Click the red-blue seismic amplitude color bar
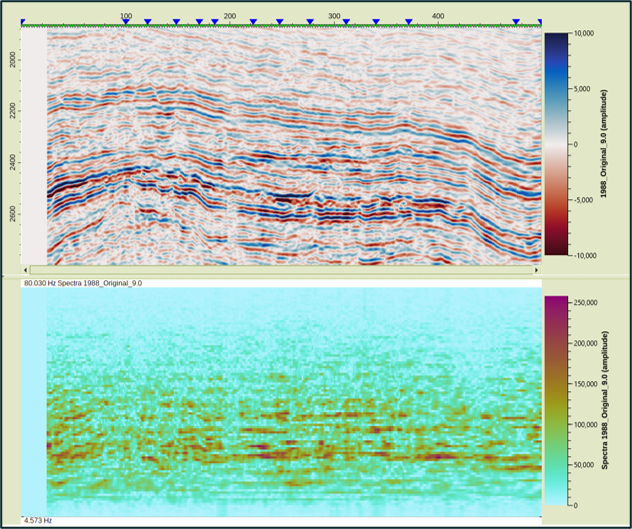The image size is (632, 529). coord(556,144)
